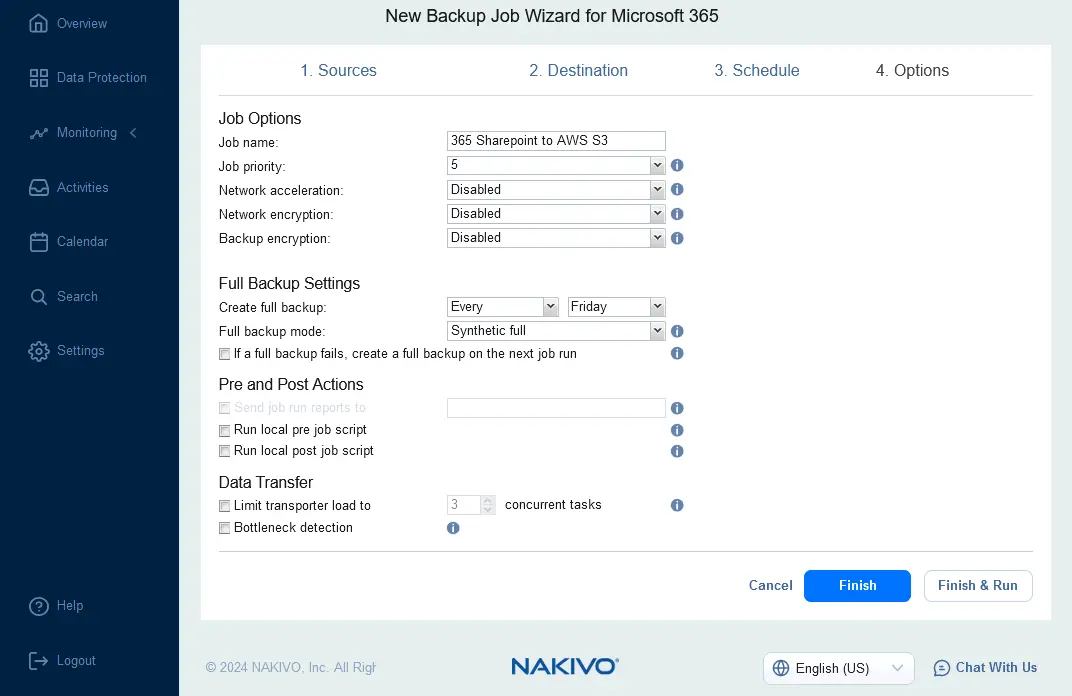Screen dimensions: 1072x696
Task: Go to step 2. Destination
Action: click(x=578, y=70)
